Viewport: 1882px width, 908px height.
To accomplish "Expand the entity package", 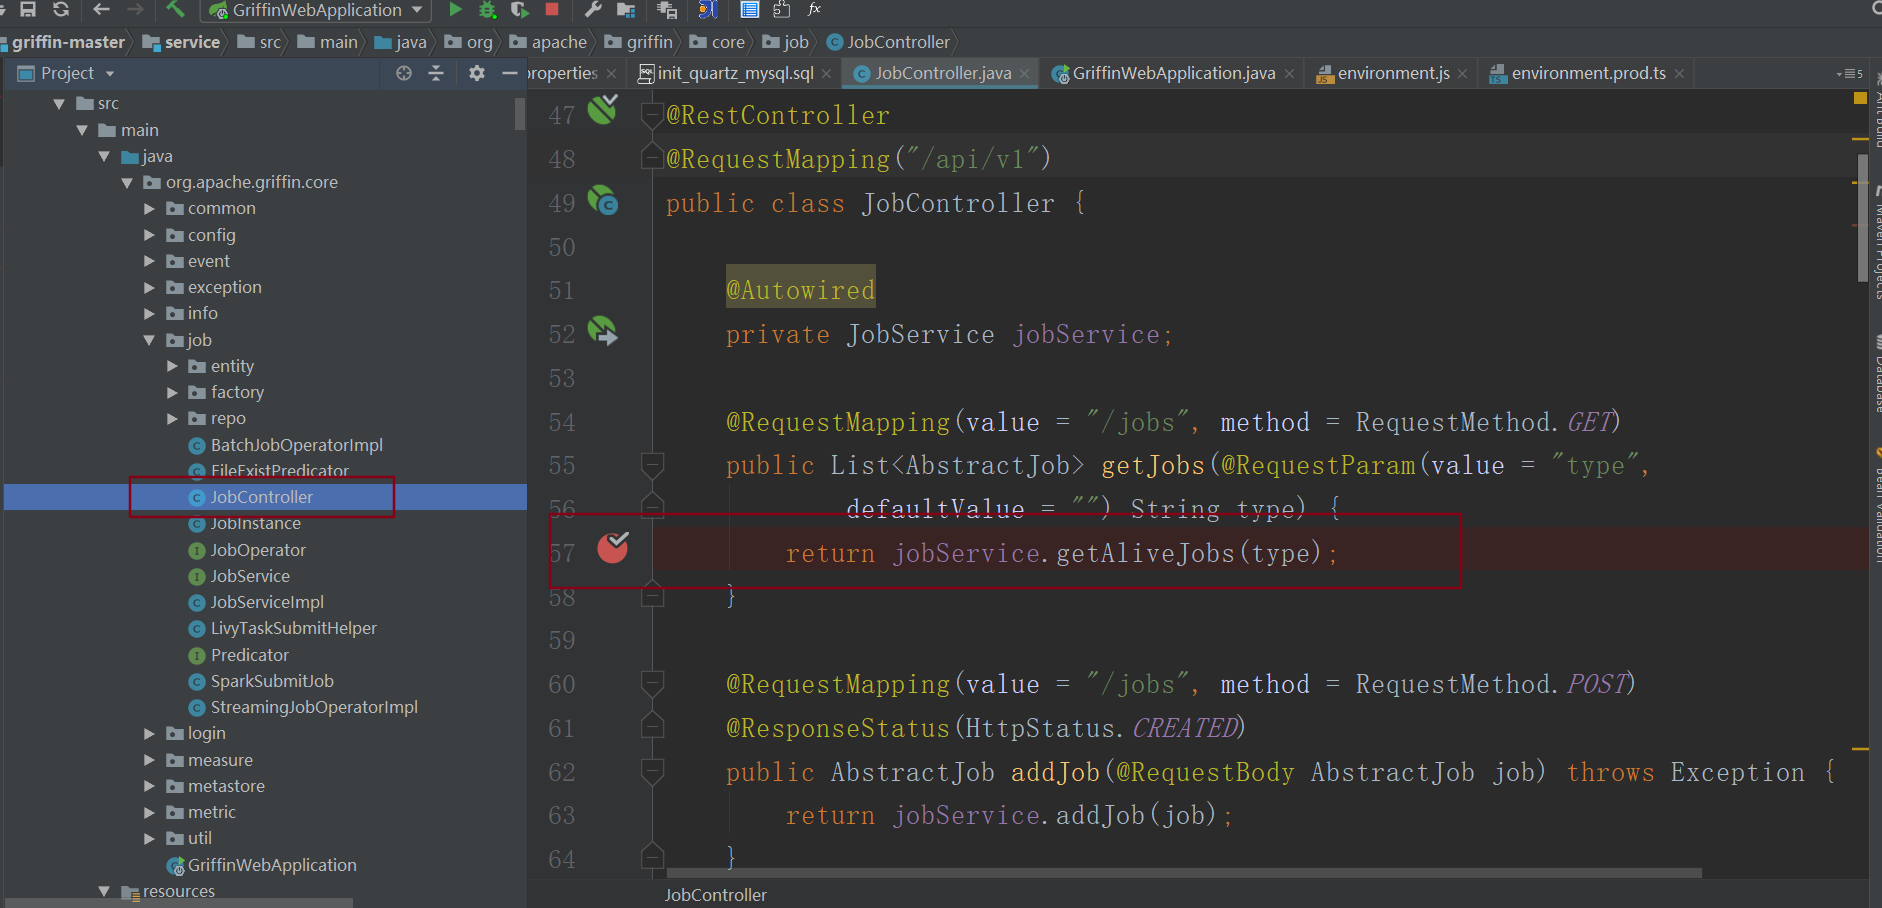I will (172, 366).
